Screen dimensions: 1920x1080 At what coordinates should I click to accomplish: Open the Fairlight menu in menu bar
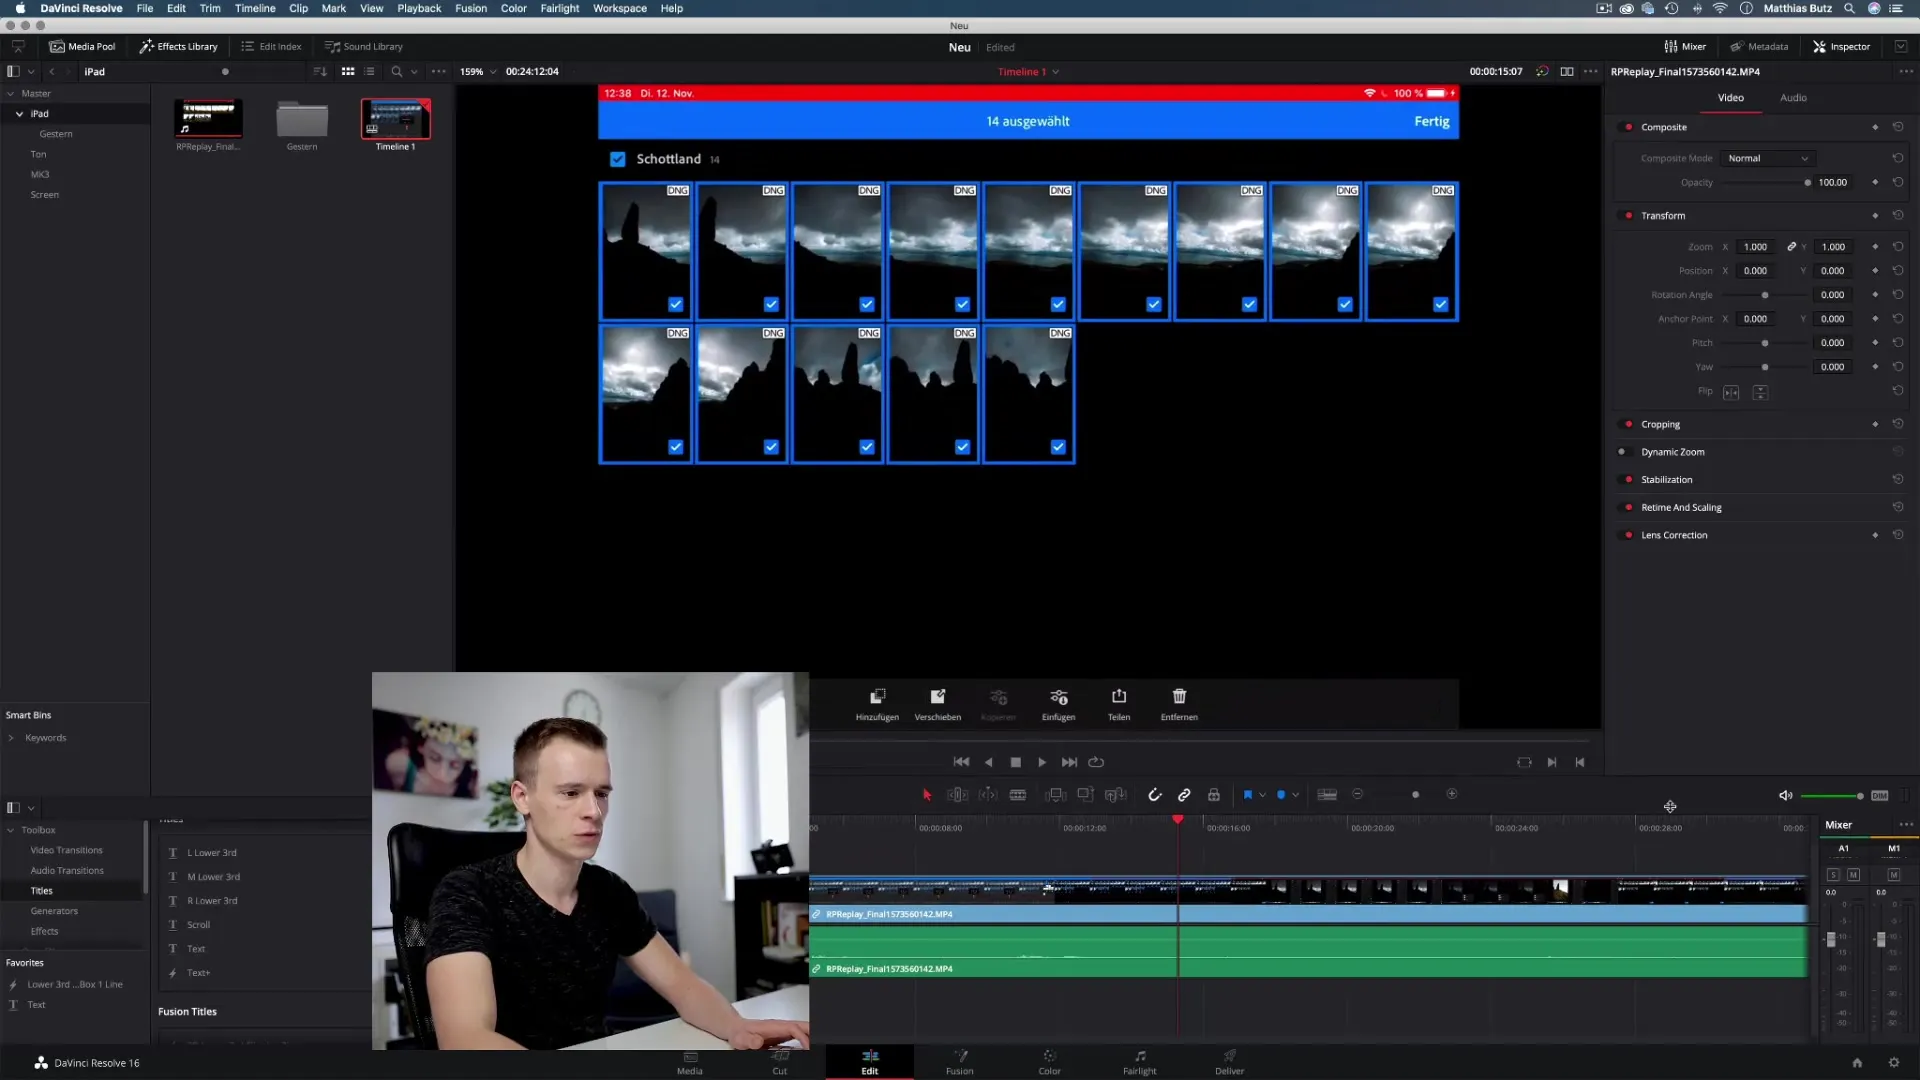pyautogui.click(x=560, y=8)
